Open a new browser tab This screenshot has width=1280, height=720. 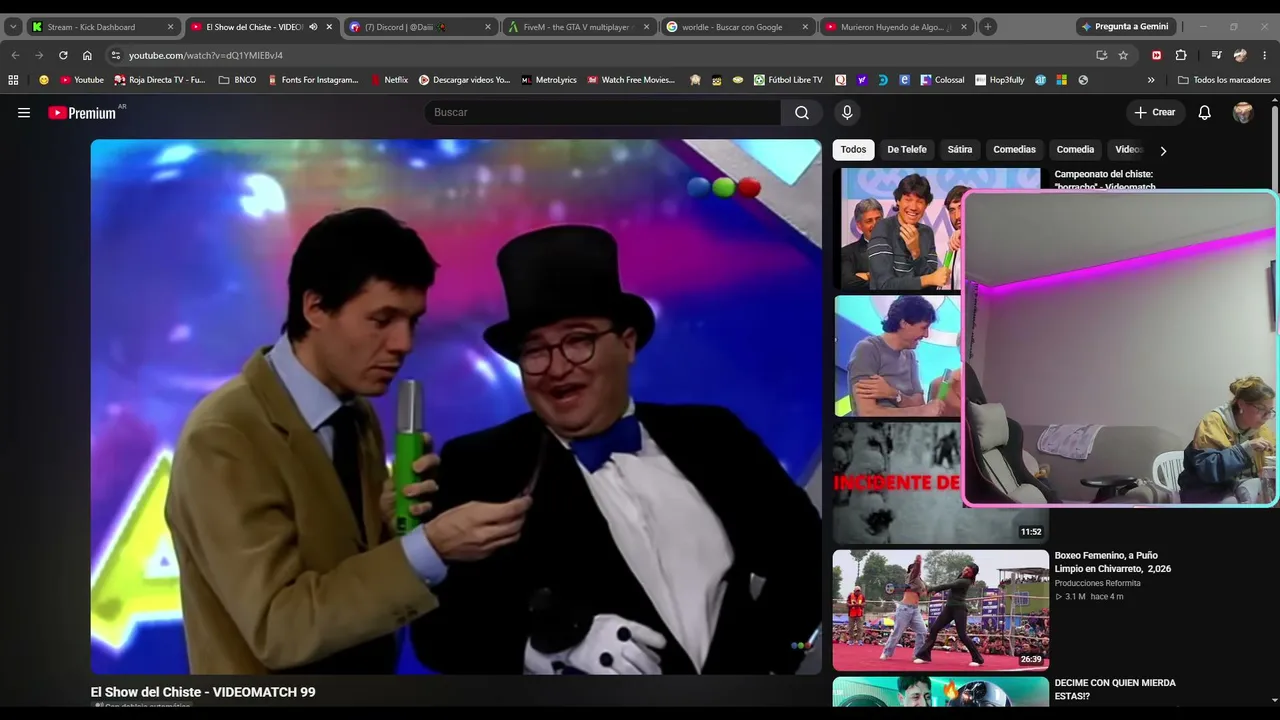[988, 27]
